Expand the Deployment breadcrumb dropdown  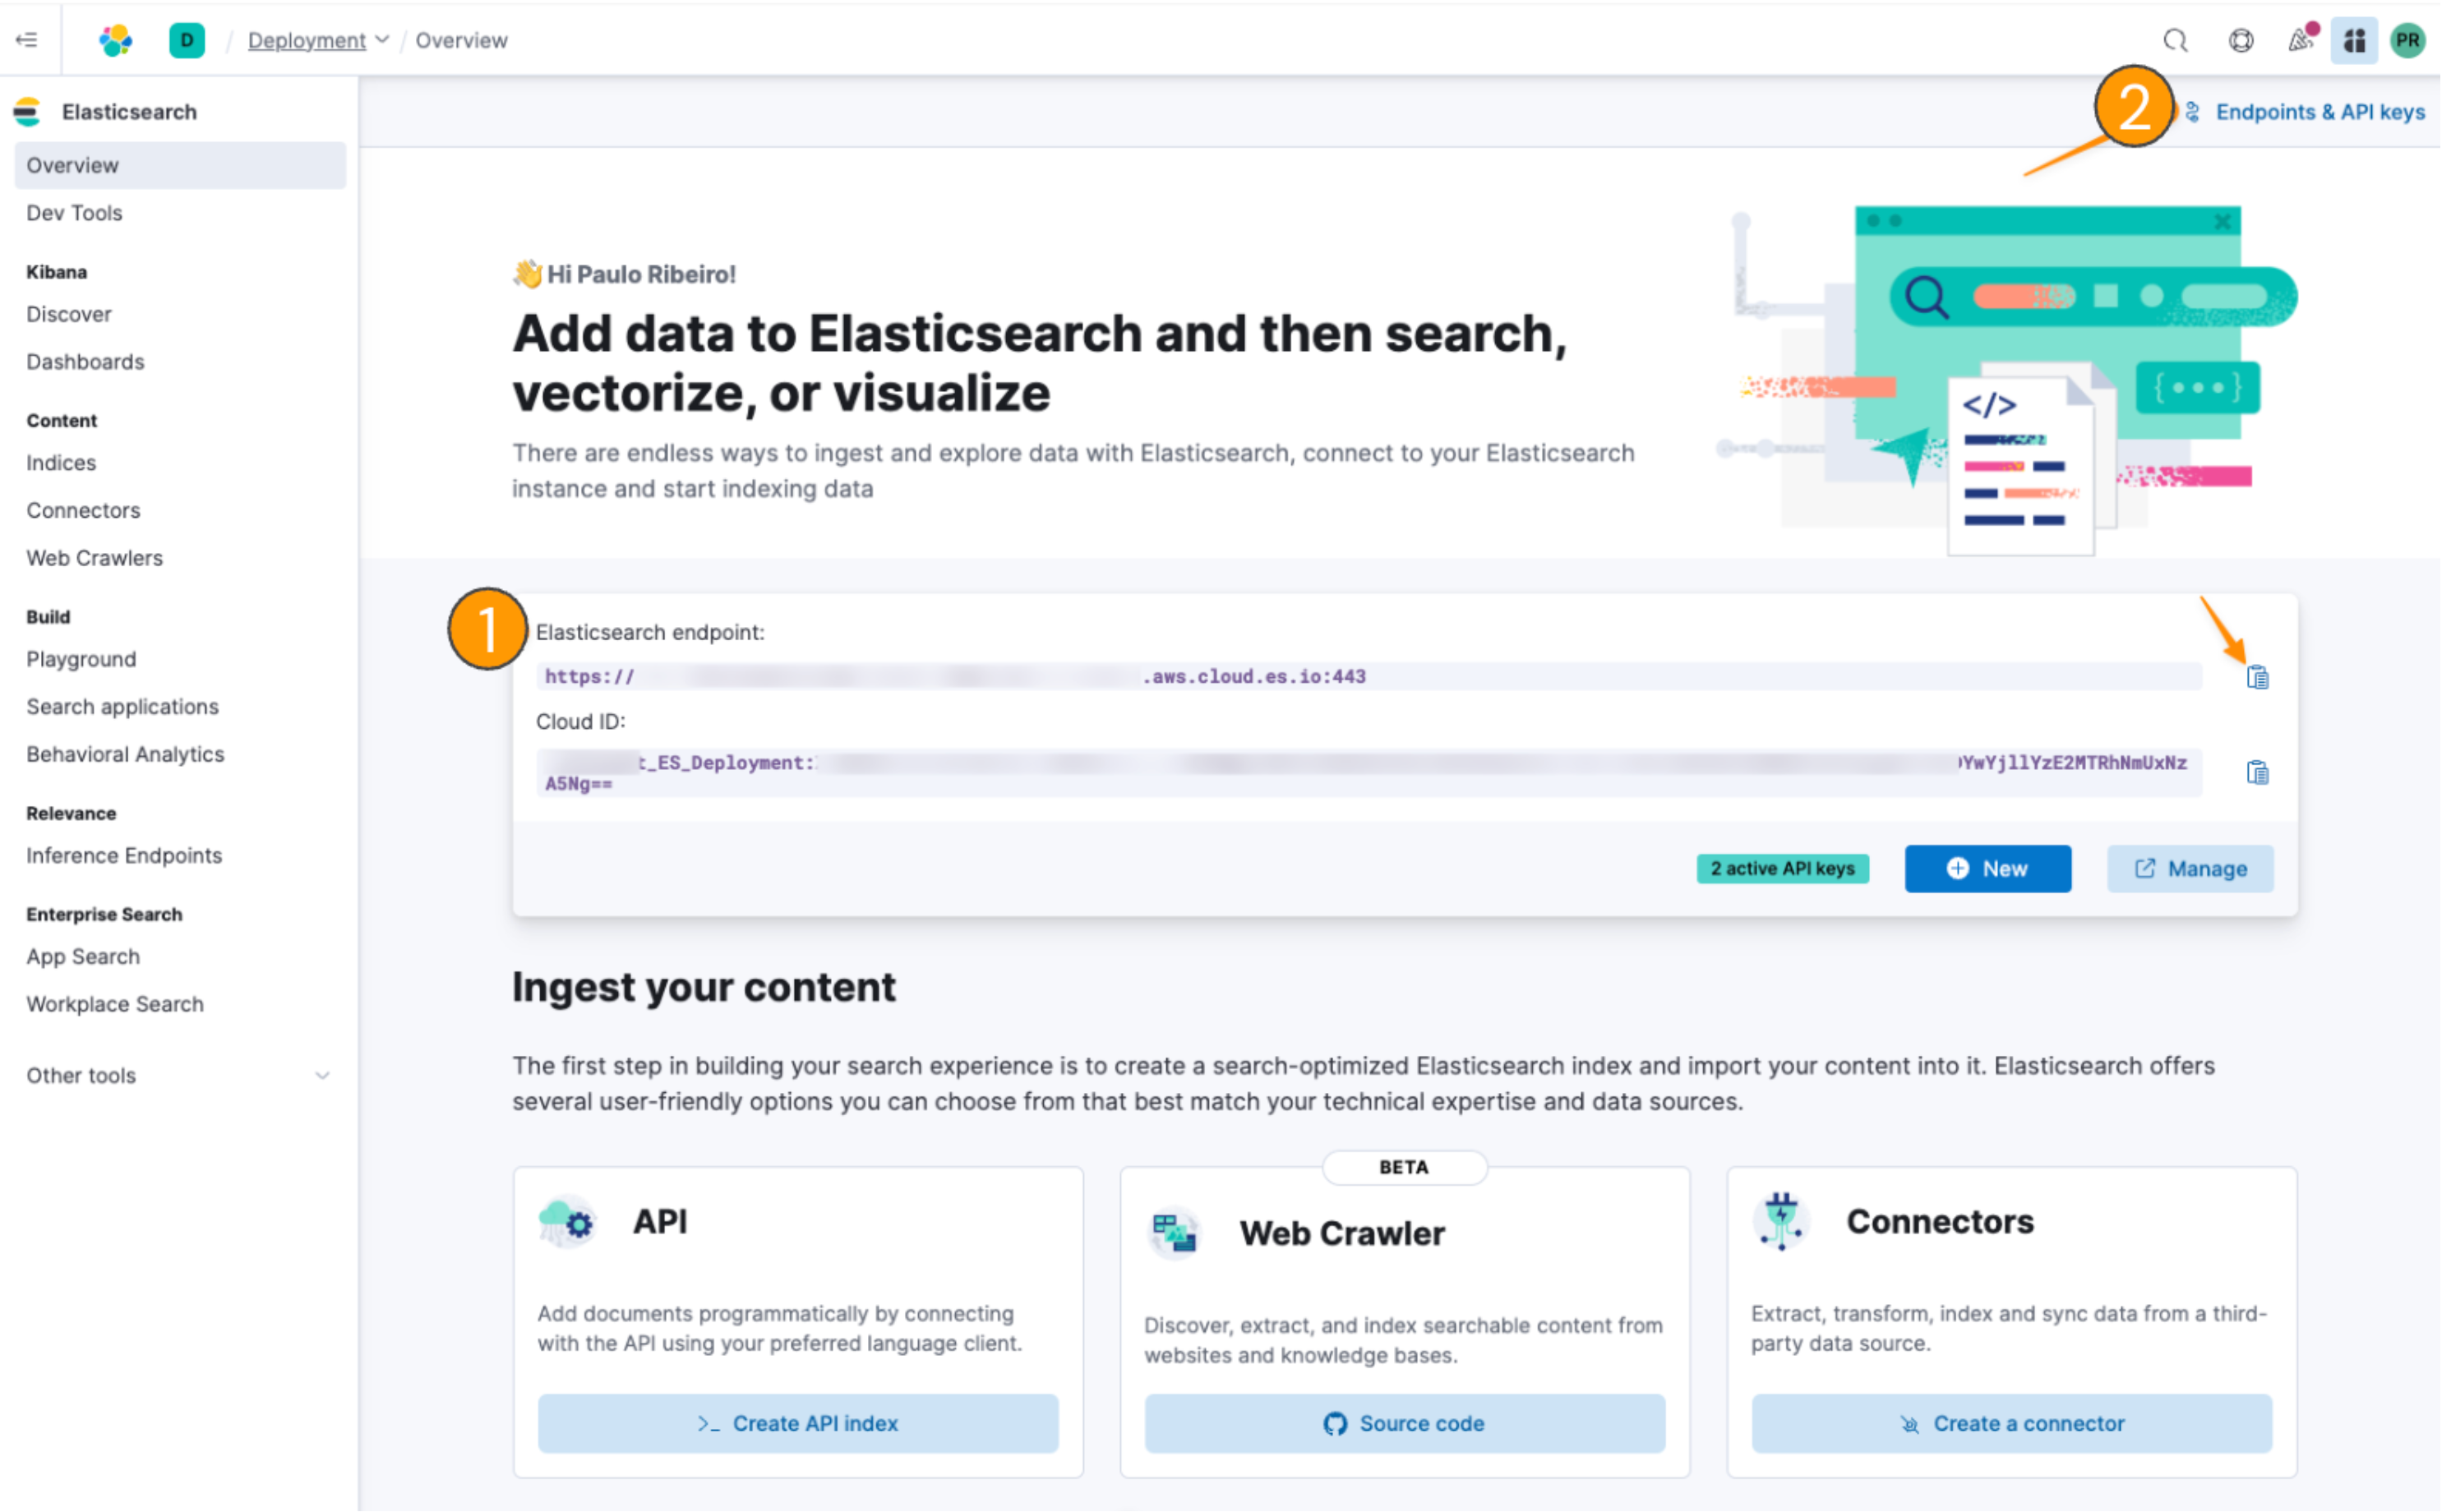383,40
